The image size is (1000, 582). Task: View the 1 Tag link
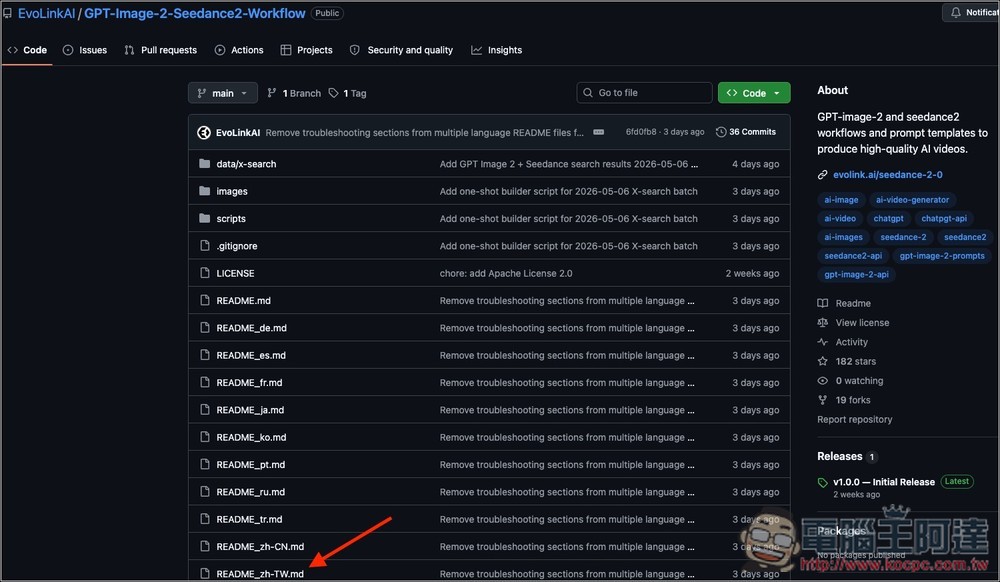pyautogui.click(x=348, y=93)
